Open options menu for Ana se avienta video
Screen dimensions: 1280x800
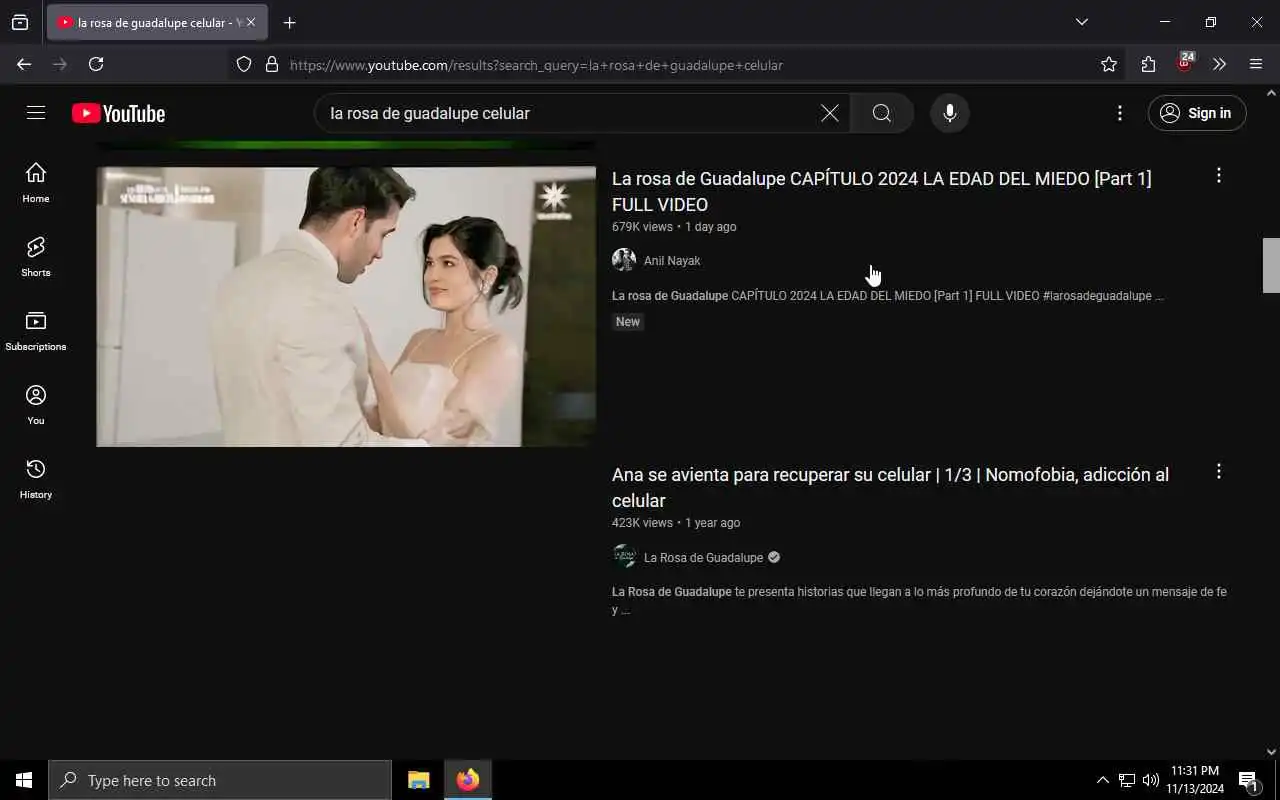pos(1218,471)
